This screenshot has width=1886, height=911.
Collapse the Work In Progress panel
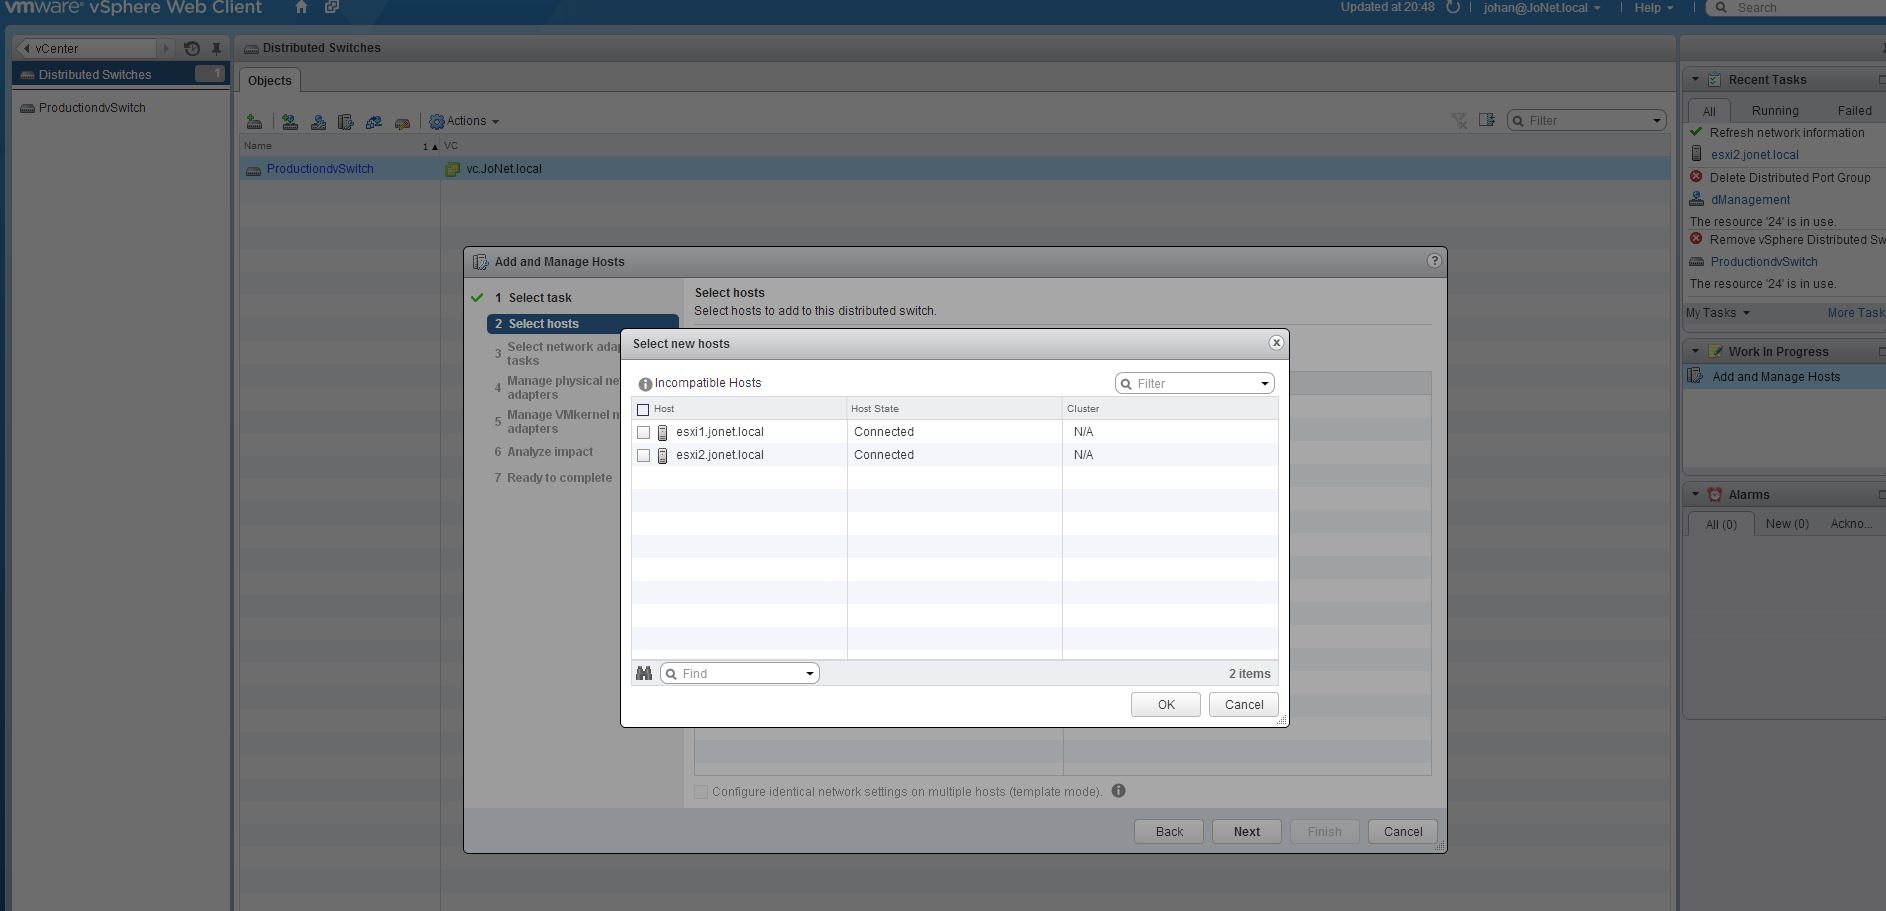1695,351
